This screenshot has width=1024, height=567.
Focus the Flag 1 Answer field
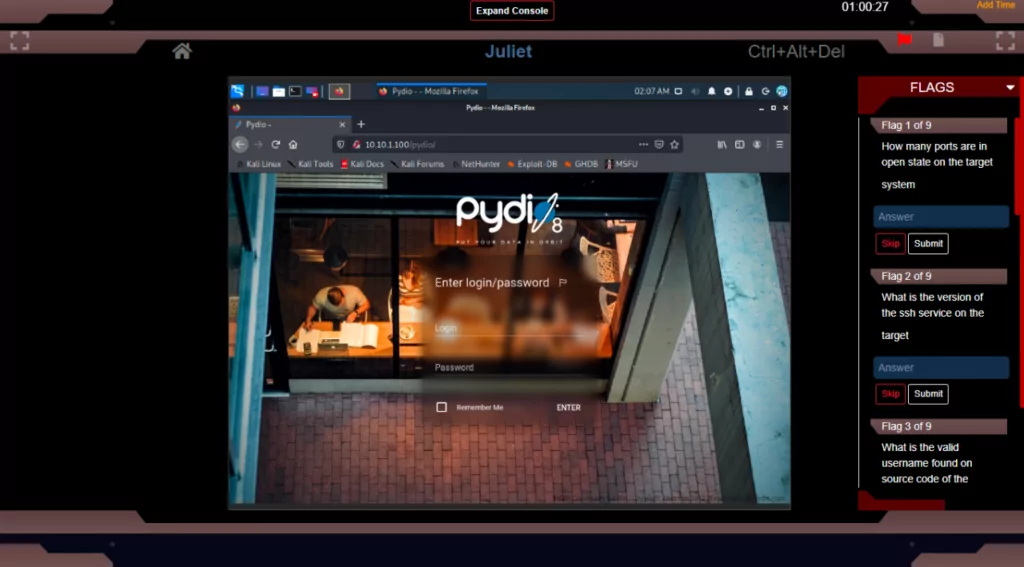tap(941, 217)
